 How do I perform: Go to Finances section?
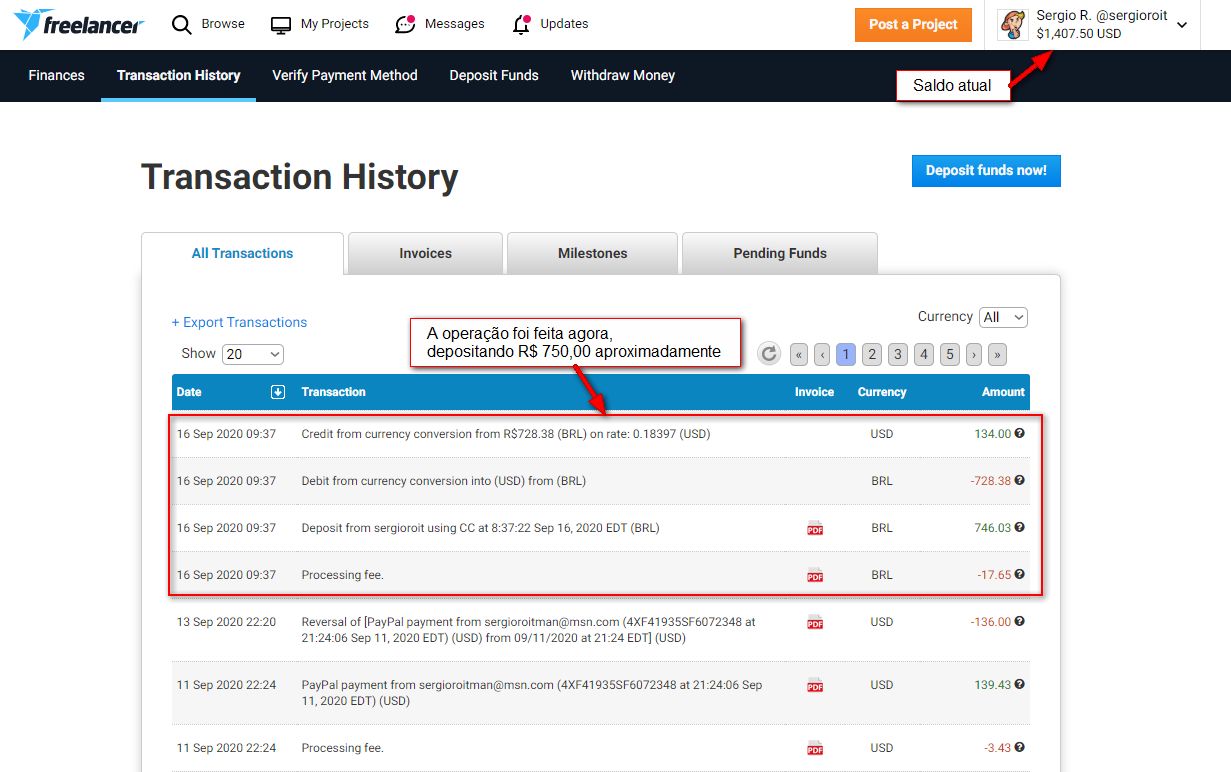[x=56, y=76]
